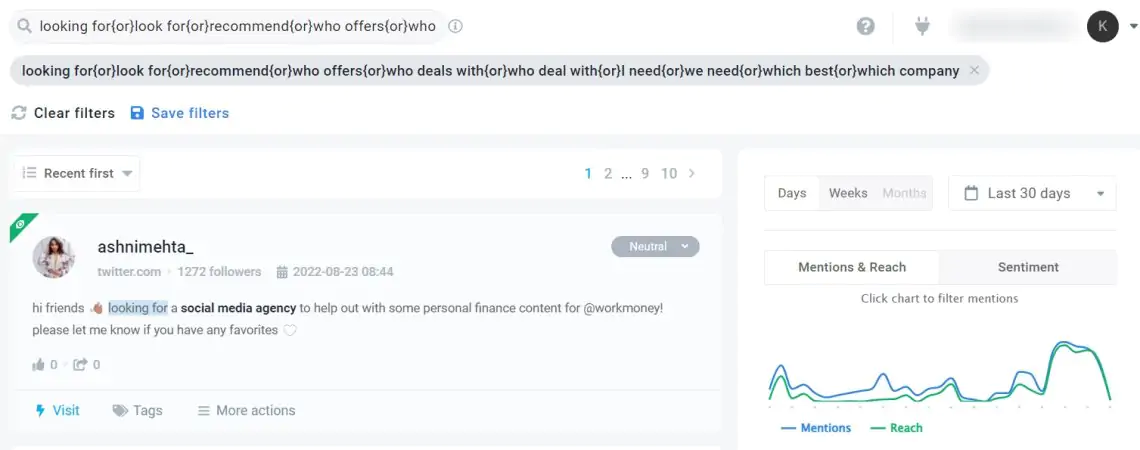Open the Last 30 days date dropdown
1140x450 pixels.
click(x=1032, y=193)
